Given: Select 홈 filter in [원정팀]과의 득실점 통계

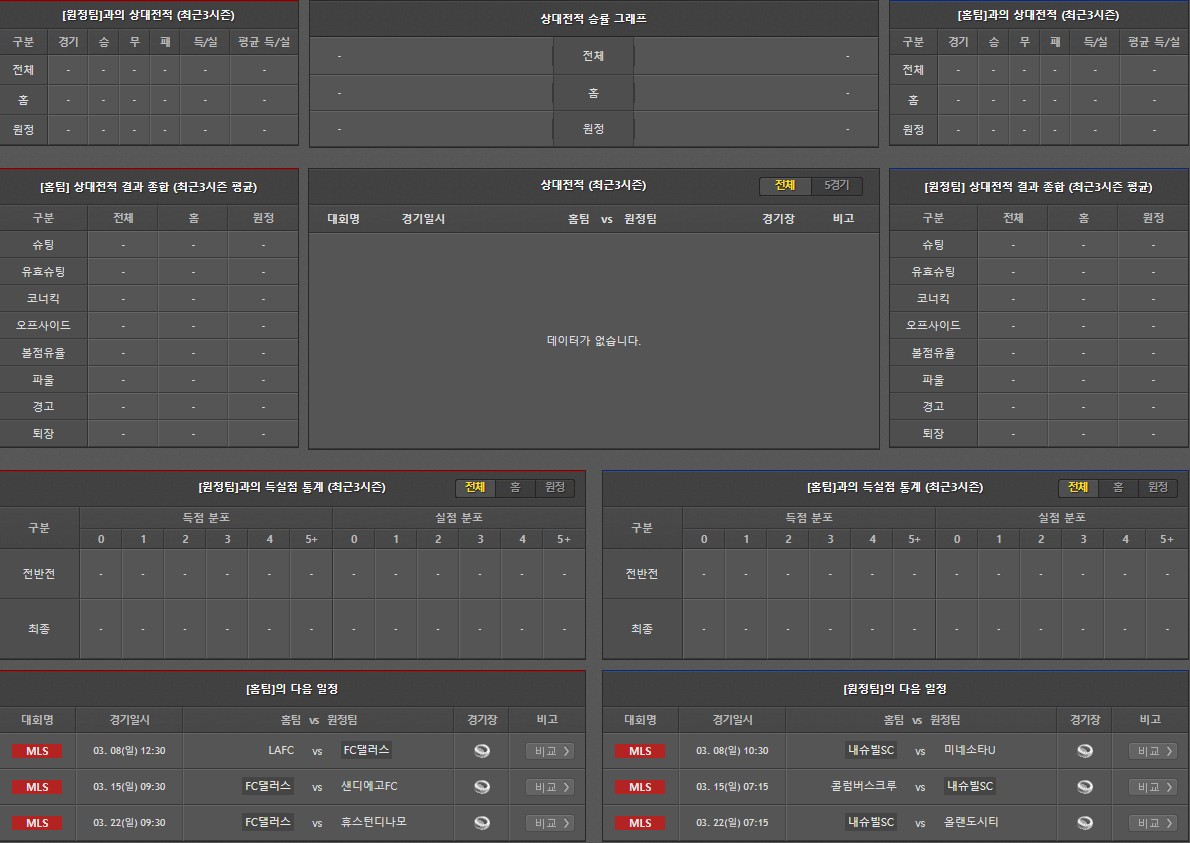Looking at the screenshot, I should [x=515, y=488].
